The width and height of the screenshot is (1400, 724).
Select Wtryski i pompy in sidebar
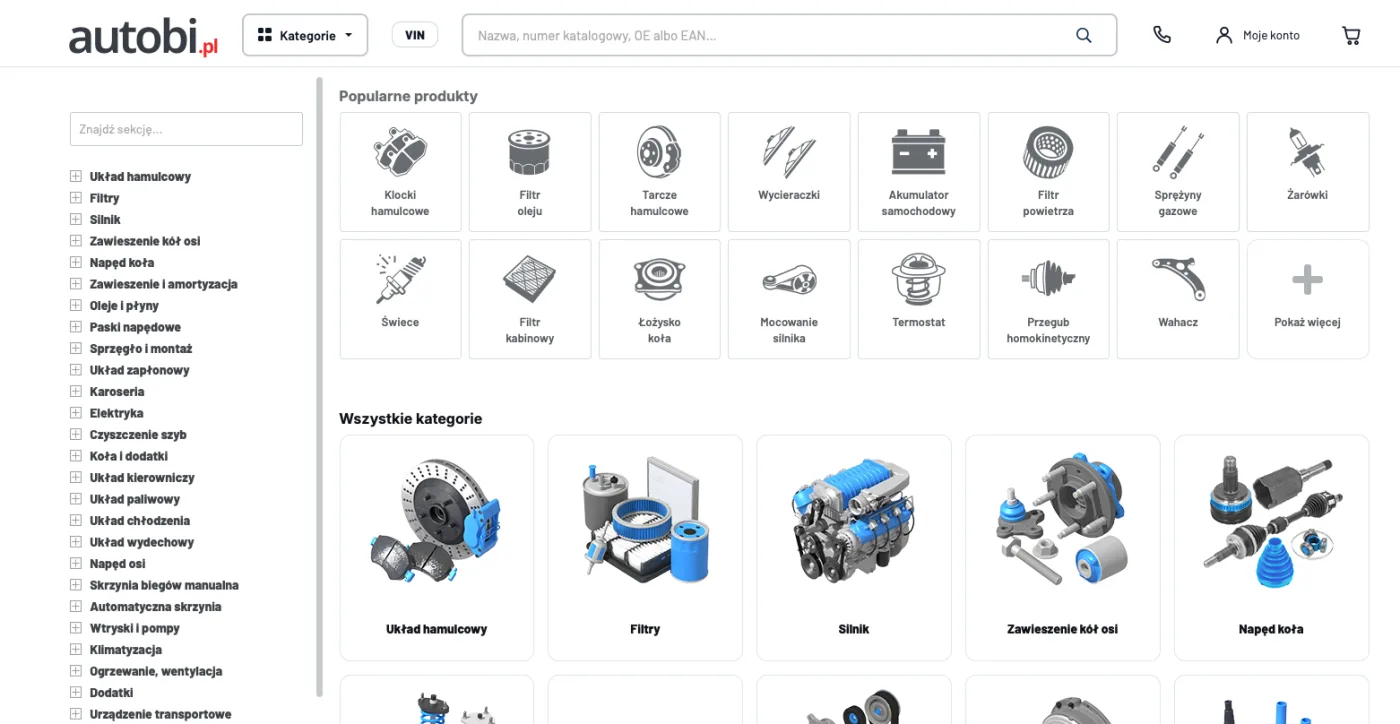tap(135, 628)
